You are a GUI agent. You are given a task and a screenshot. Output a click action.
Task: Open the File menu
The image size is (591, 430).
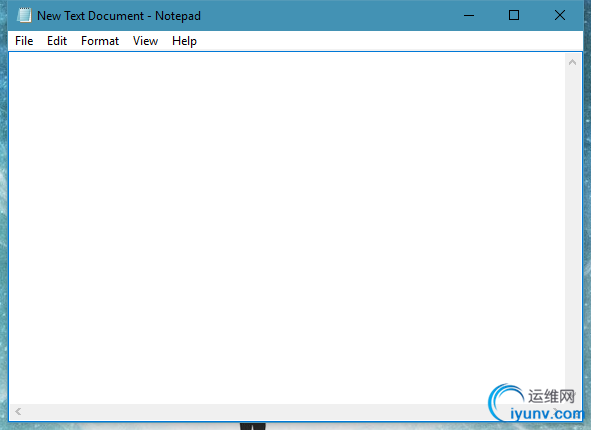tap(24, 41)
